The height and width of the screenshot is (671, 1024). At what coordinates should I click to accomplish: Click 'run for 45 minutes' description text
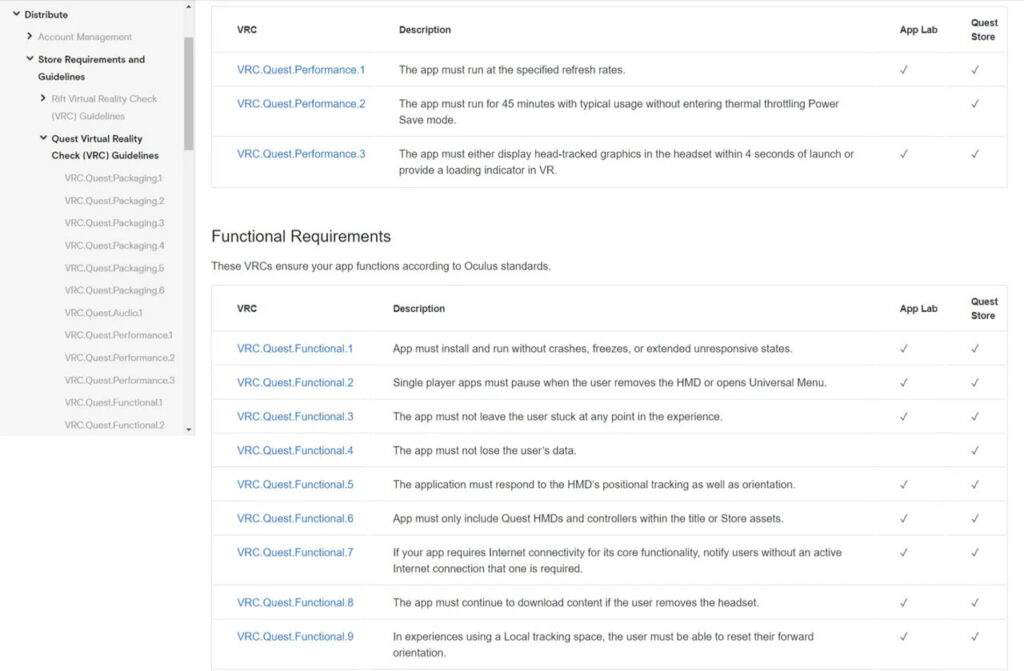click(x=618, y=112)
